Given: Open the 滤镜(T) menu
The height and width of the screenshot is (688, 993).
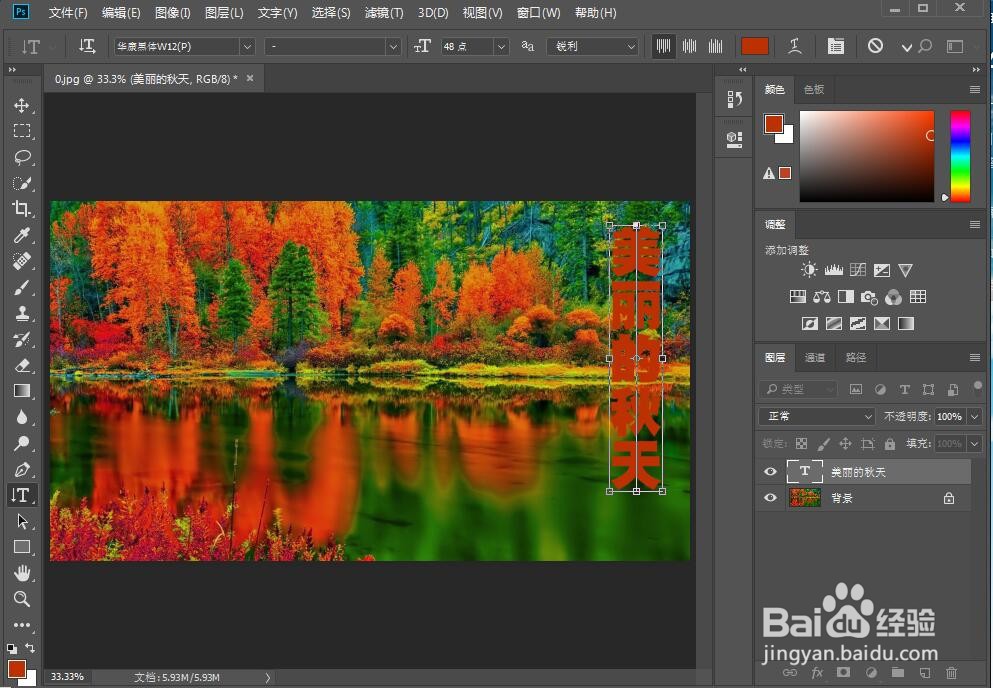Looking at the screenshot, I should [x=384, y=13].
